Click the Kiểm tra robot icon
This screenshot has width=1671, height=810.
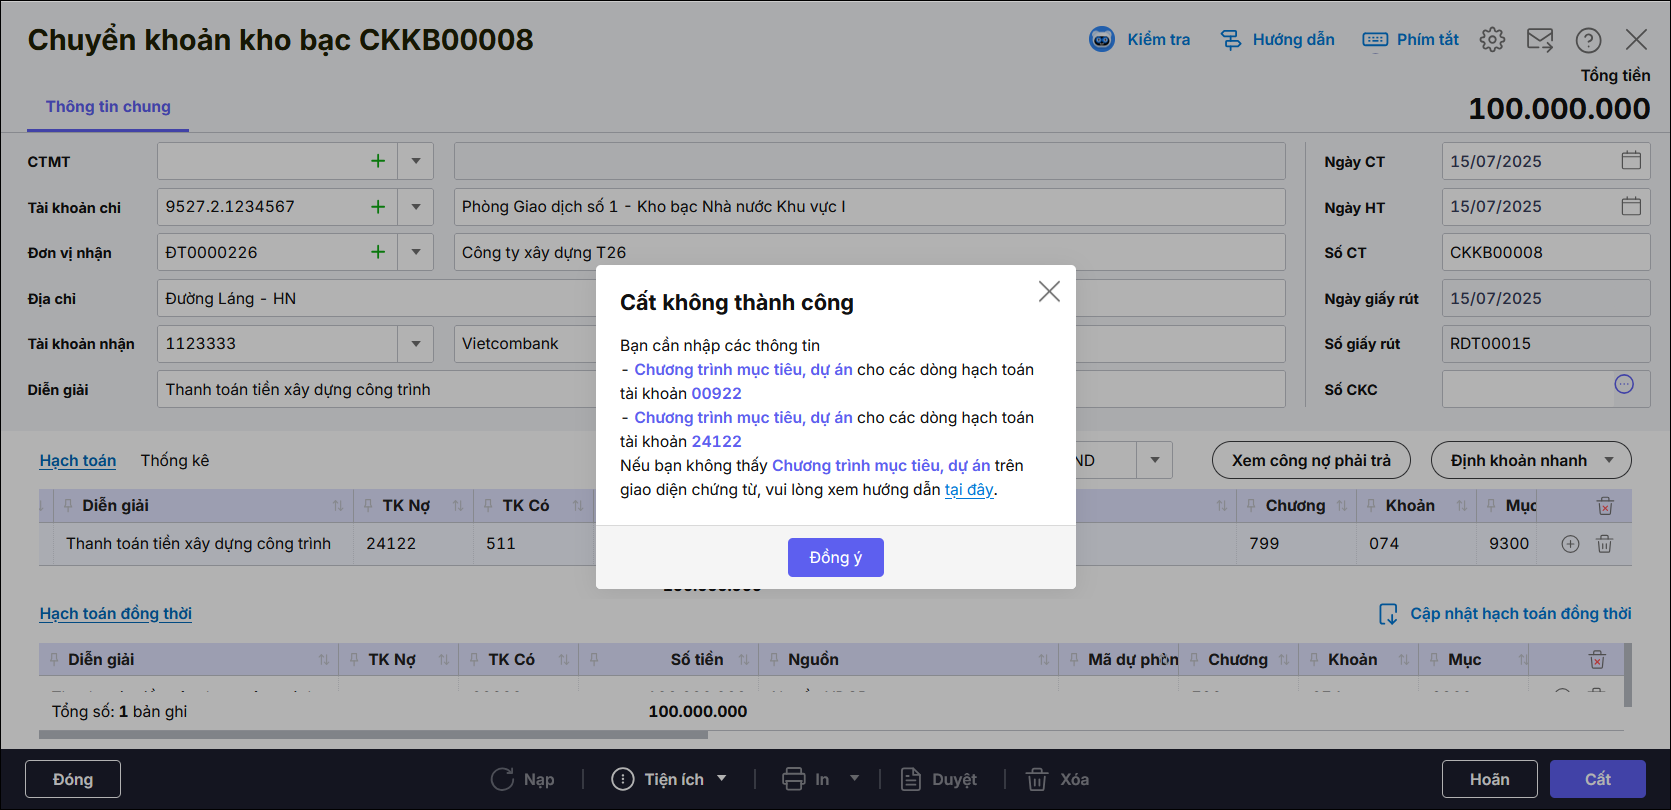[x=1101, y=40]
